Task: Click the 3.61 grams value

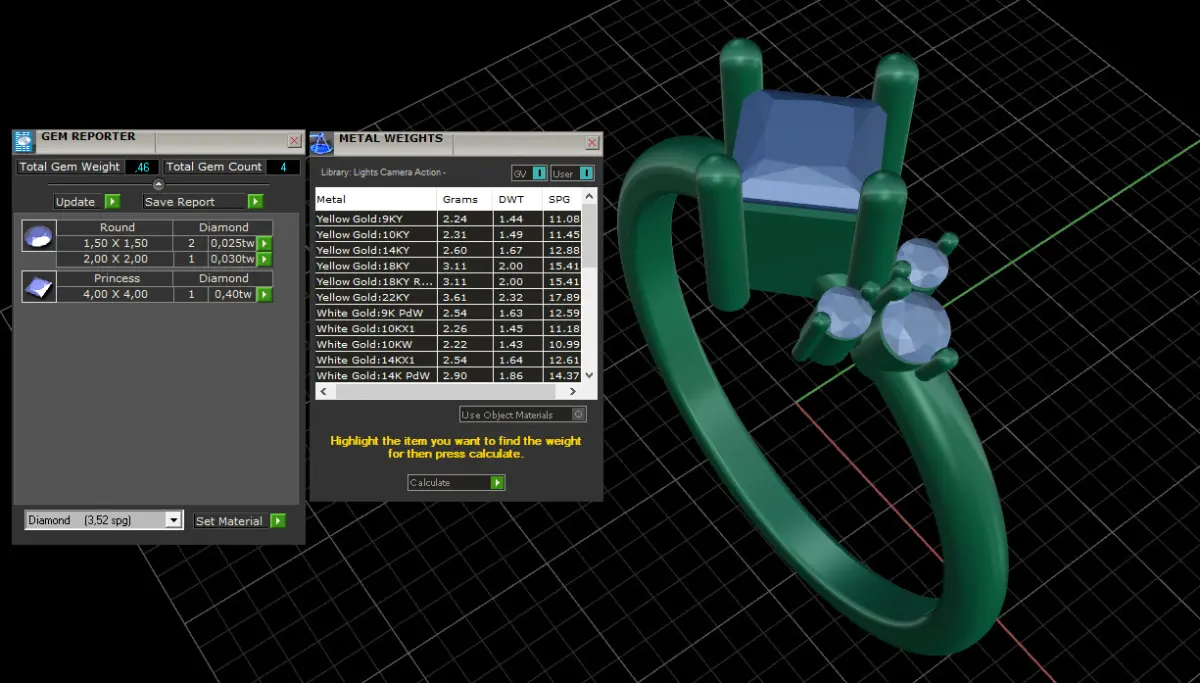Action: click(455, 297)
